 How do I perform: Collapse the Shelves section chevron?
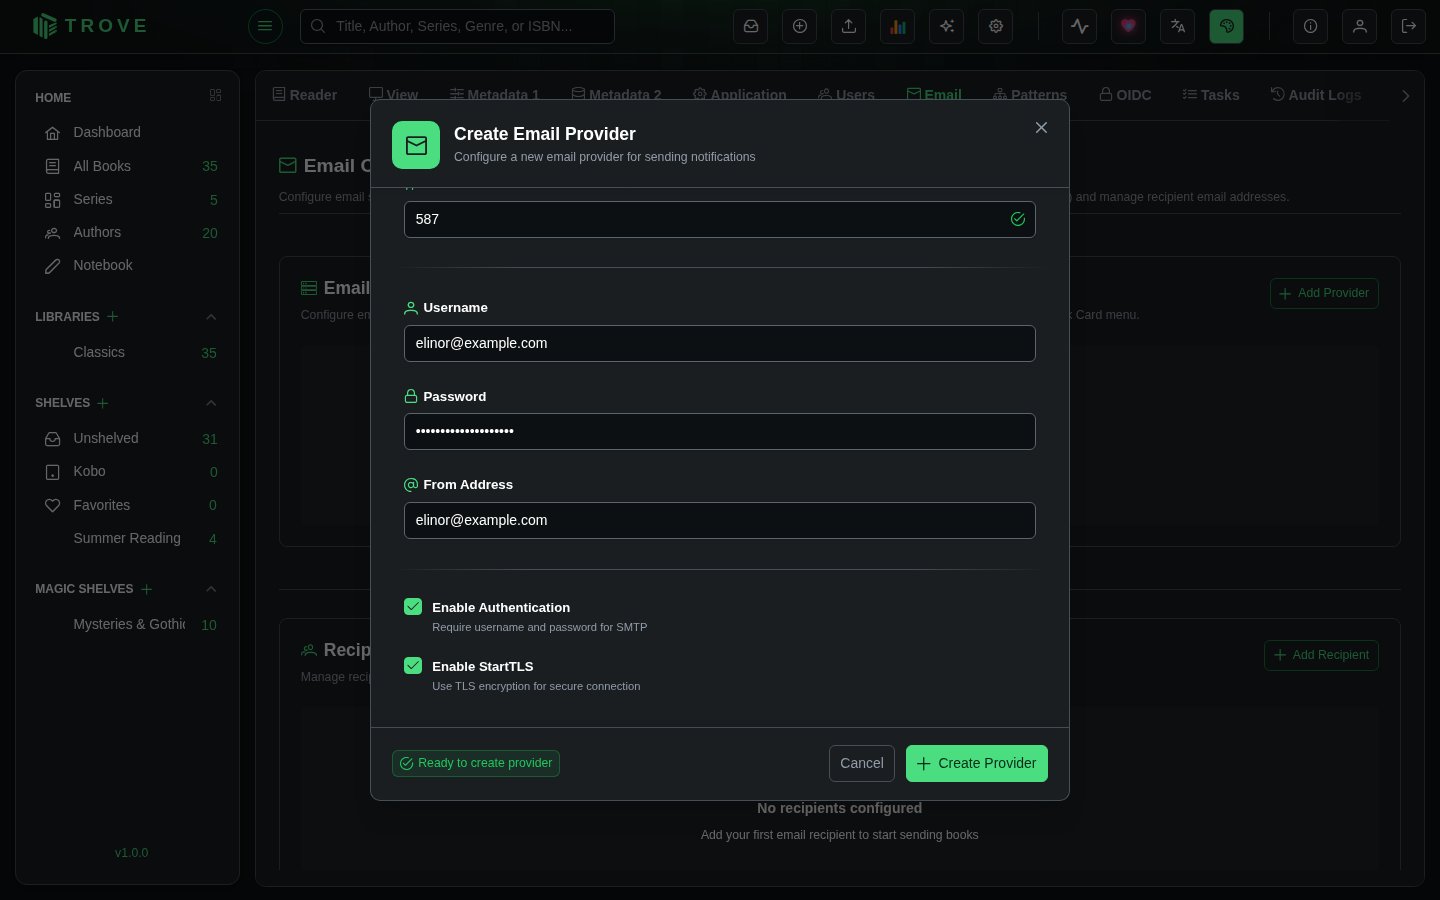211,403
